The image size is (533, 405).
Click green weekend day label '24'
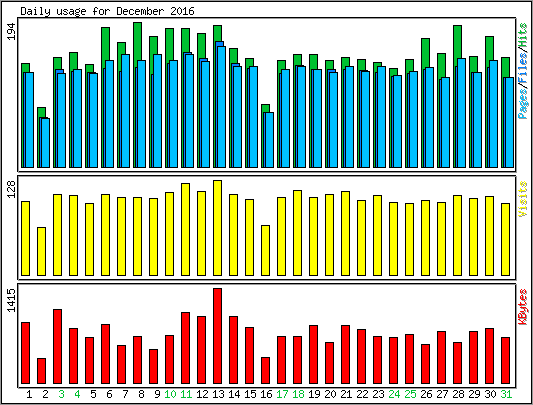coord(394,394)
